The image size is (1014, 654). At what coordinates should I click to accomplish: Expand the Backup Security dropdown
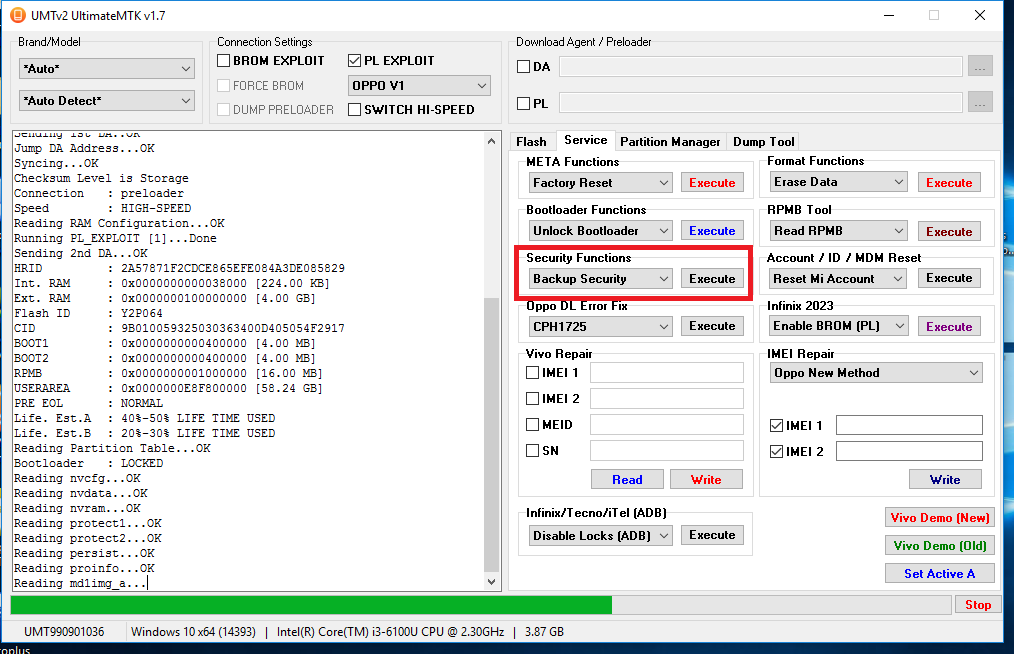[x=600, y=279]
